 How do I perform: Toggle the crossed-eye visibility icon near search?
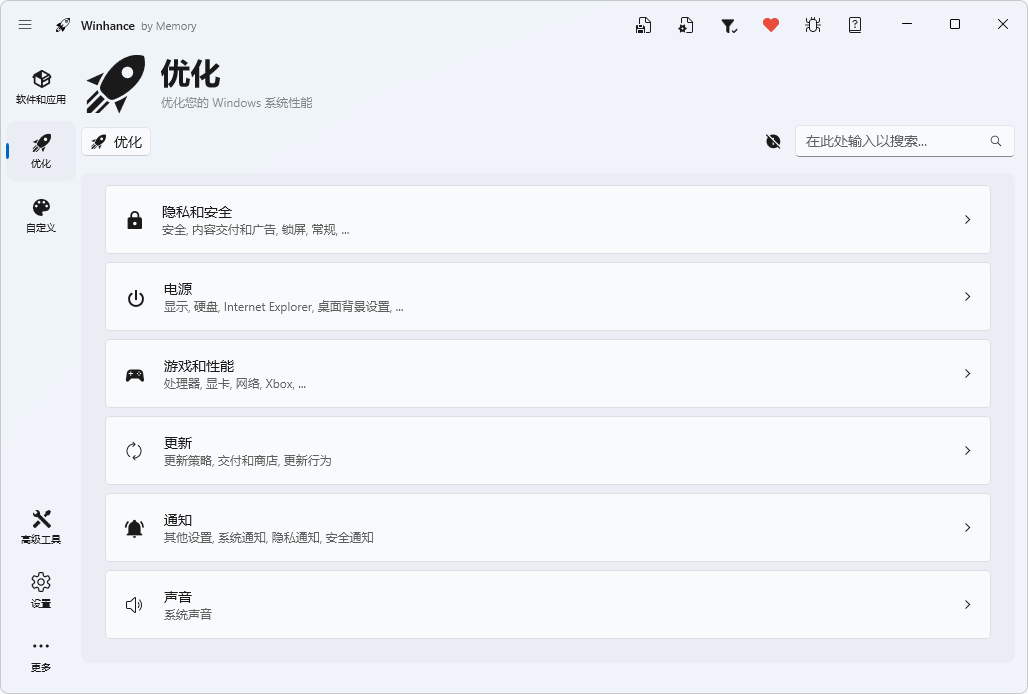[772, 141]
